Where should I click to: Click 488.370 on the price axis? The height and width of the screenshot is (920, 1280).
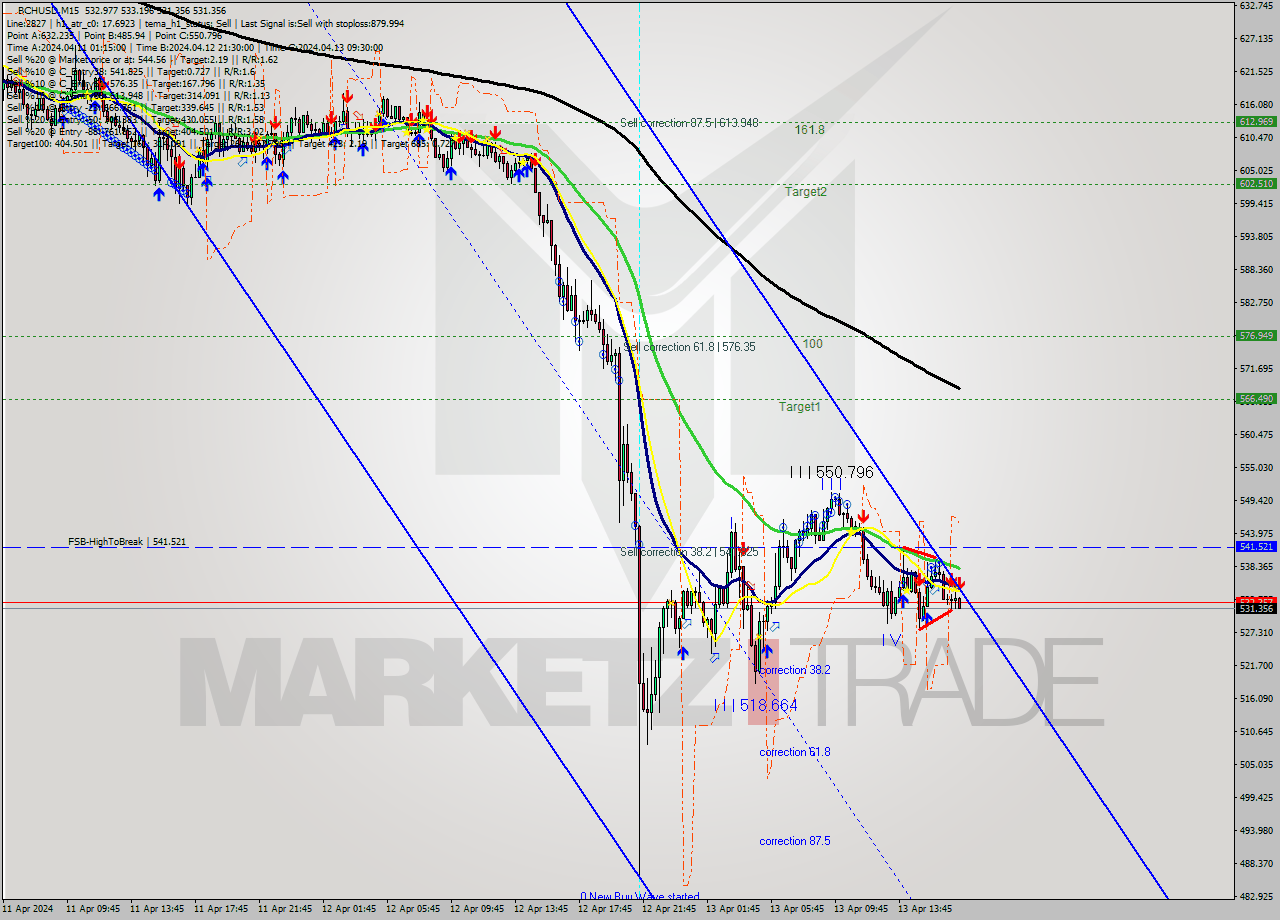pos(1256,864)
